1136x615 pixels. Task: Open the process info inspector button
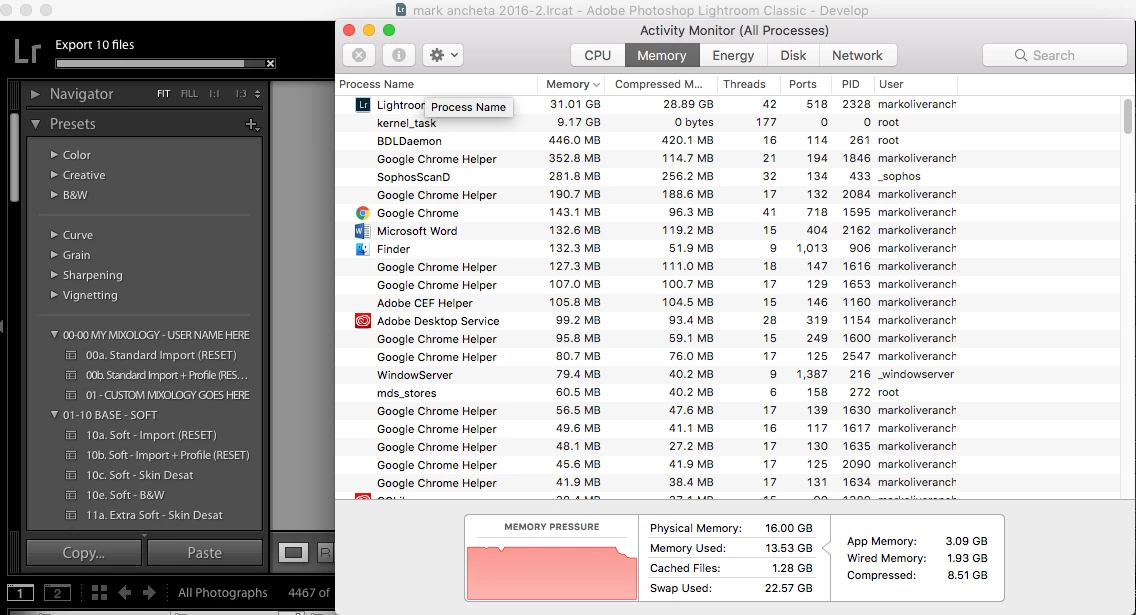point(398,55)
